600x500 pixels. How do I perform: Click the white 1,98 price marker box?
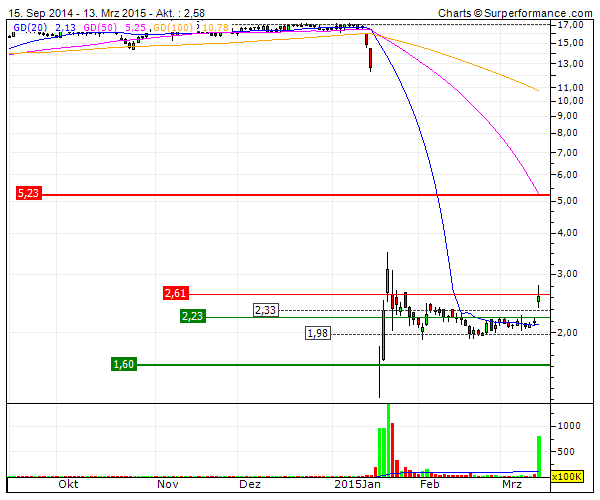coord(317,333)
